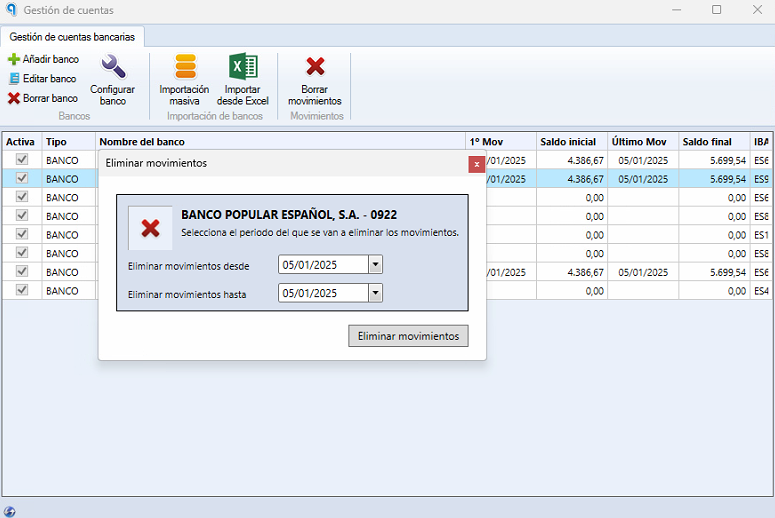Select highlighted row's Saldo final 5.699,54
The image size is (775, 518).
tap(714, 179)
